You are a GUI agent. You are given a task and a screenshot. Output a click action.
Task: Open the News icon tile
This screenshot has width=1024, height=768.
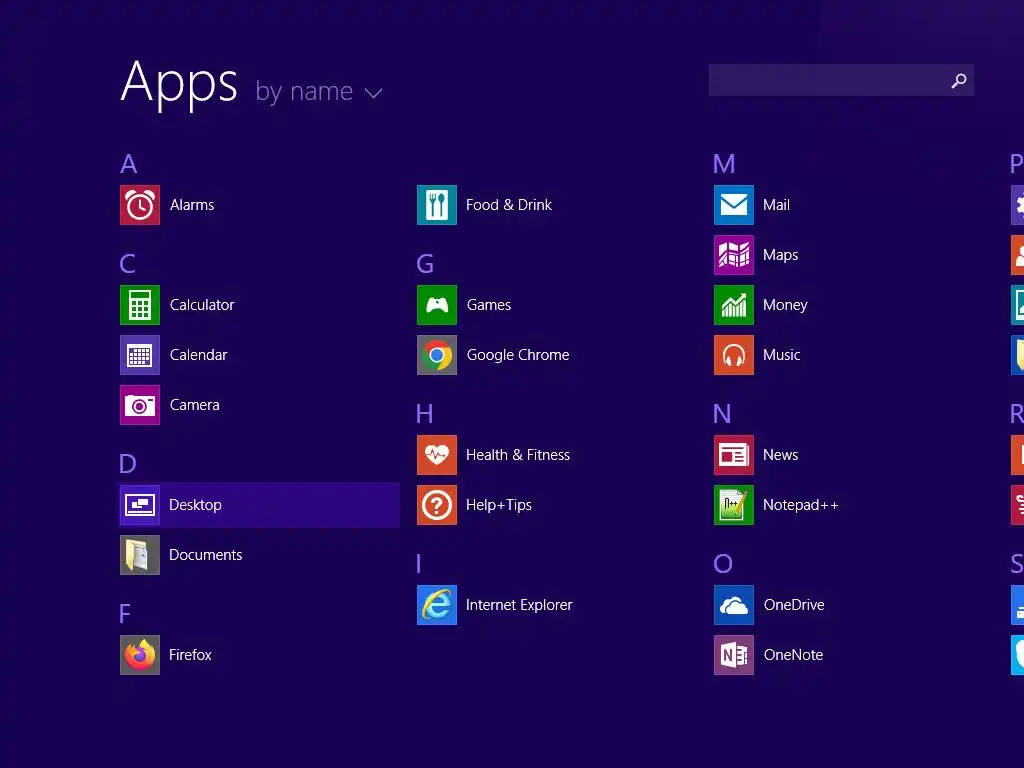click(734, 455)
